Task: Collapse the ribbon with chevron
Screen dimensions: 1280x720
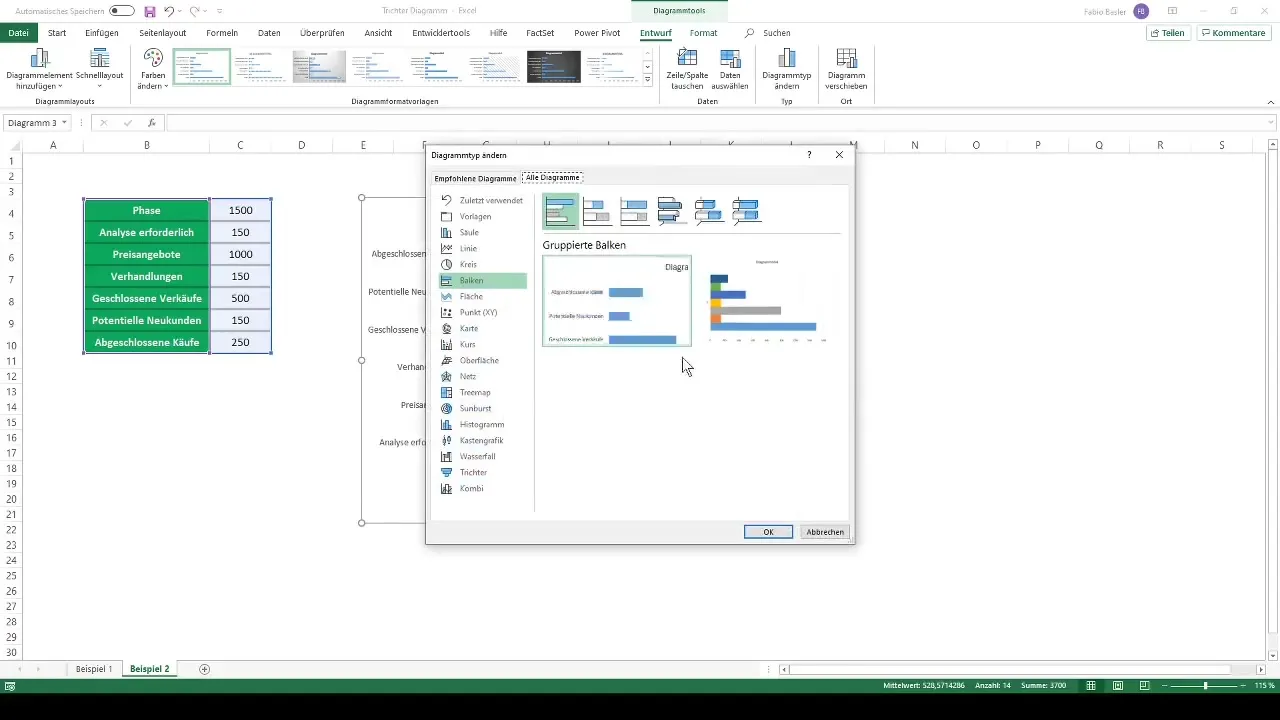Action: point(1270,101)
